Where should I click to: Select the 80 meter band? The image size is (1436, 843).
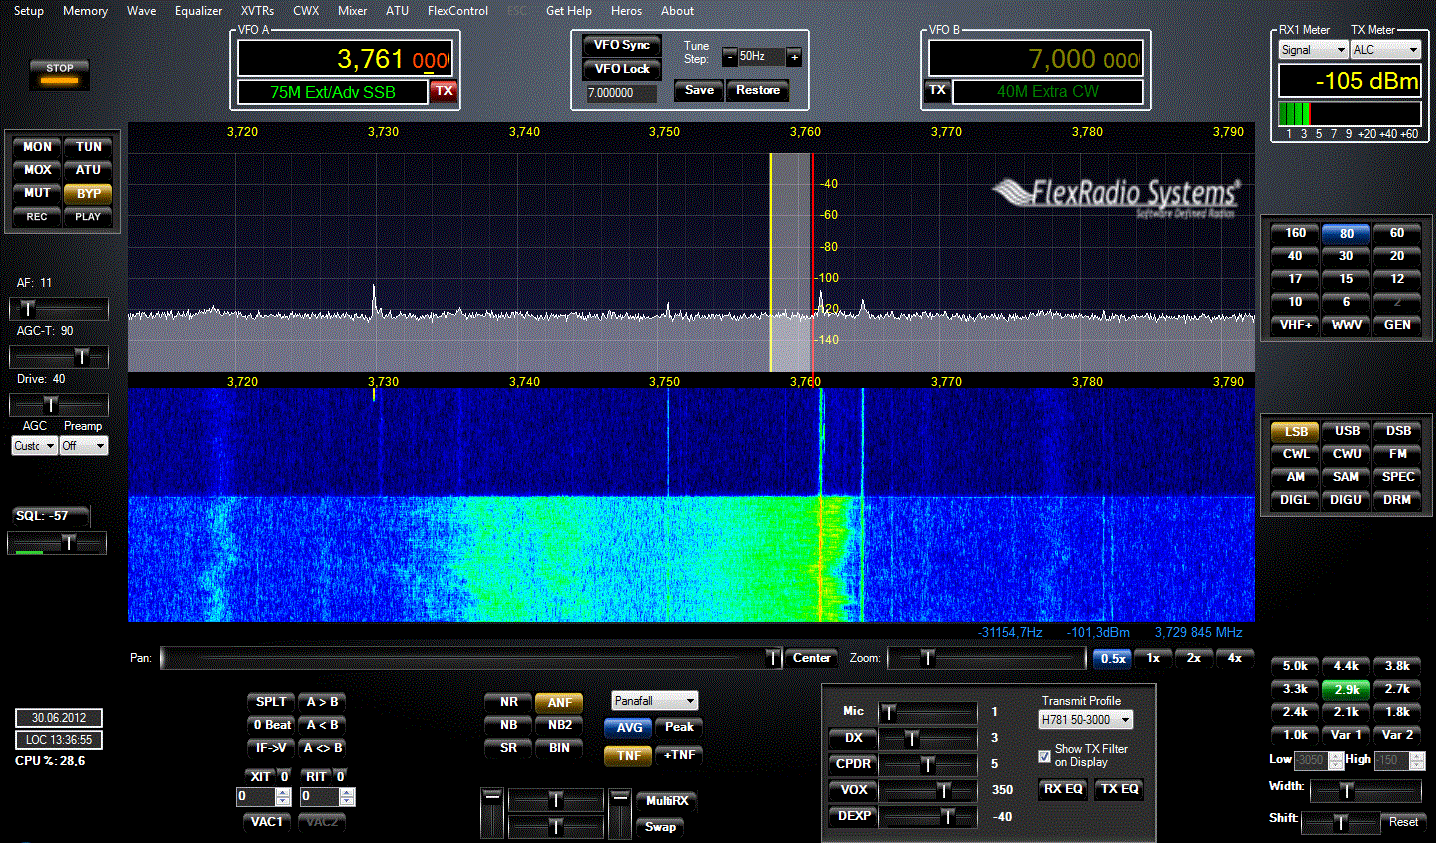[x=1345, y=232]
